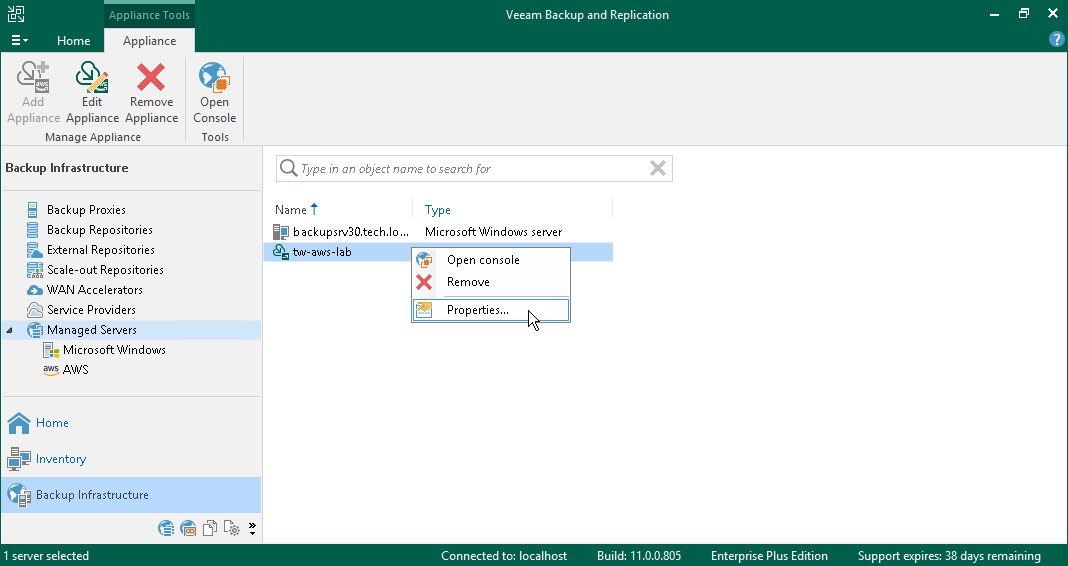Choose Remove from the context menu
This screenshot has width=1068, height=566.
click(468, 282)
